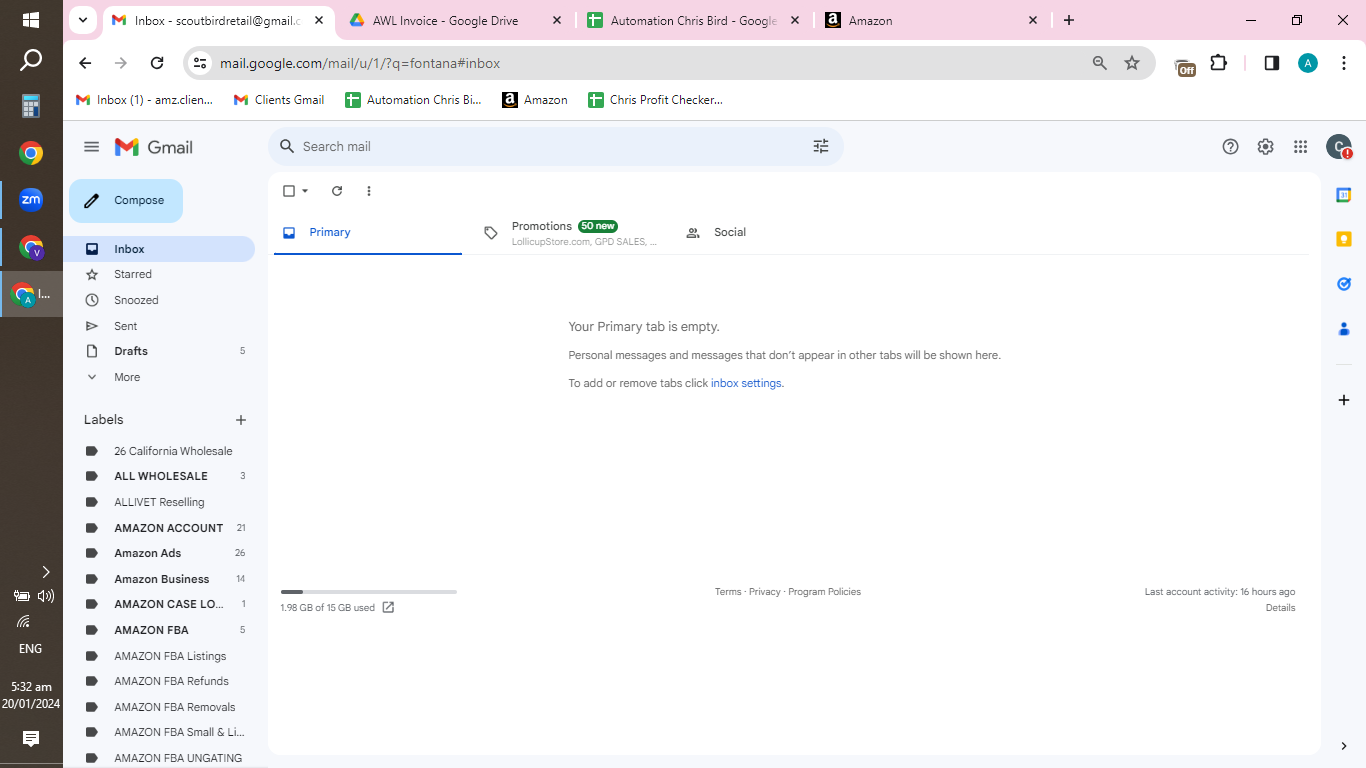This screenshot has height=768, width=1366.
Task: Click the Off extension icon in Chrome toolbar
Action: 1185,65
